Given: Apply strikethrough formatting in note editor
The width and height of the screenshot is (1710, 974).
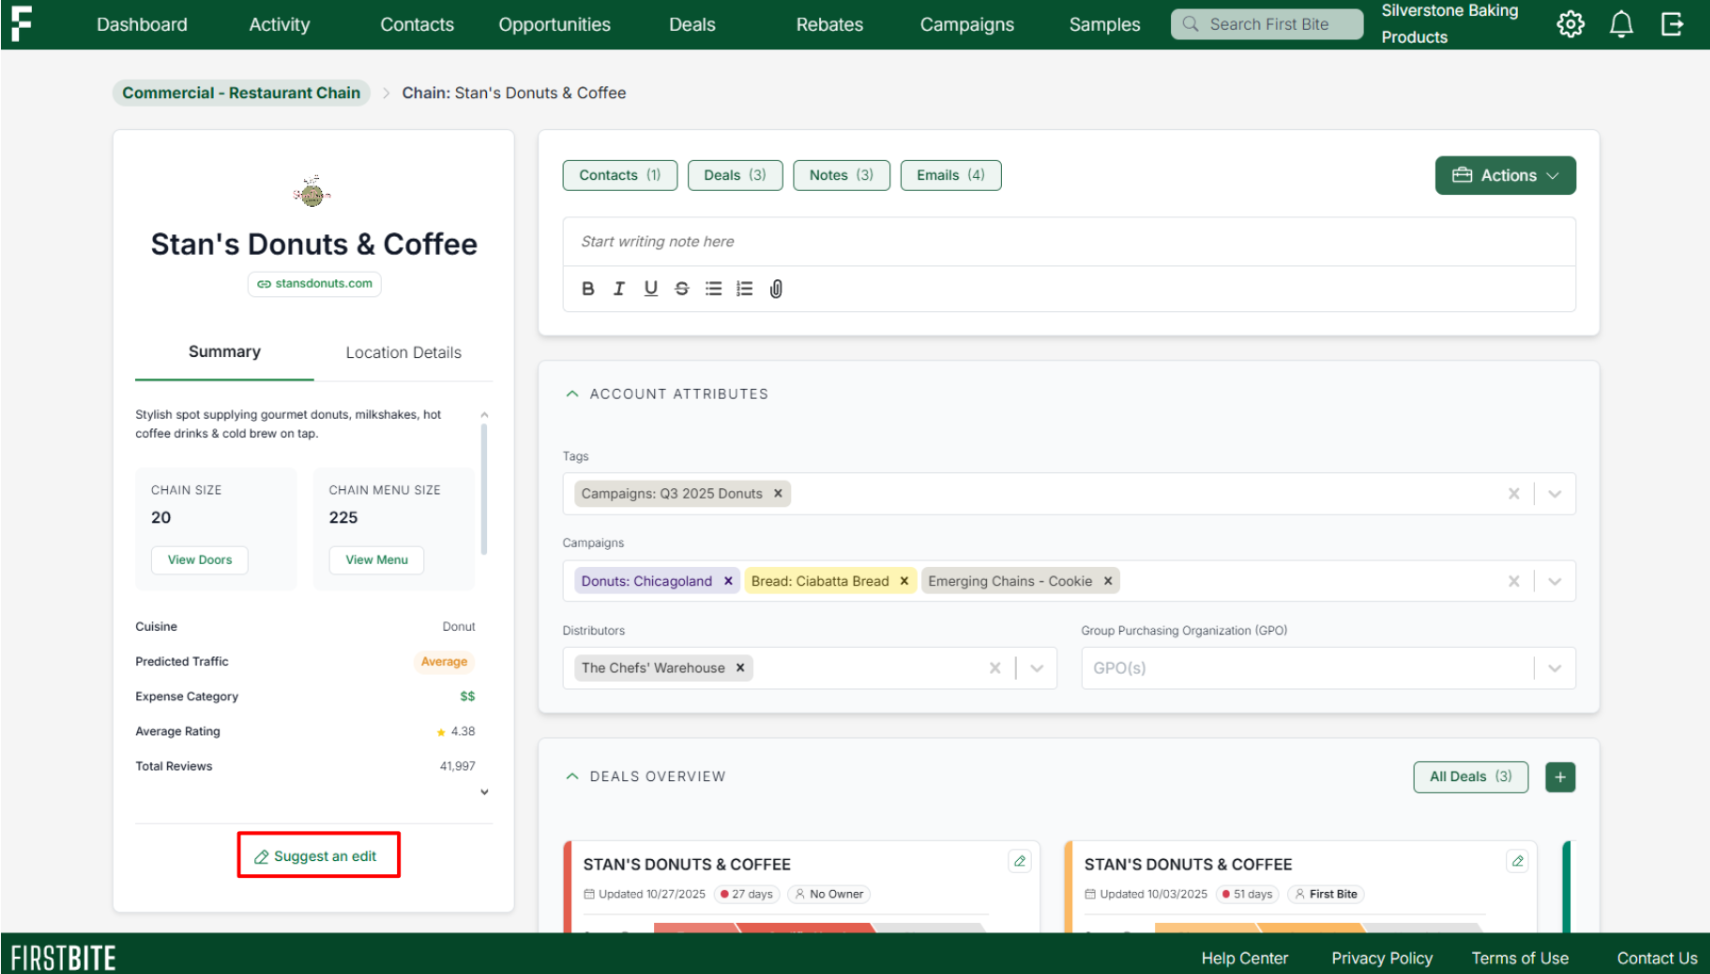Looking at the screenshot, I should 682,289.
